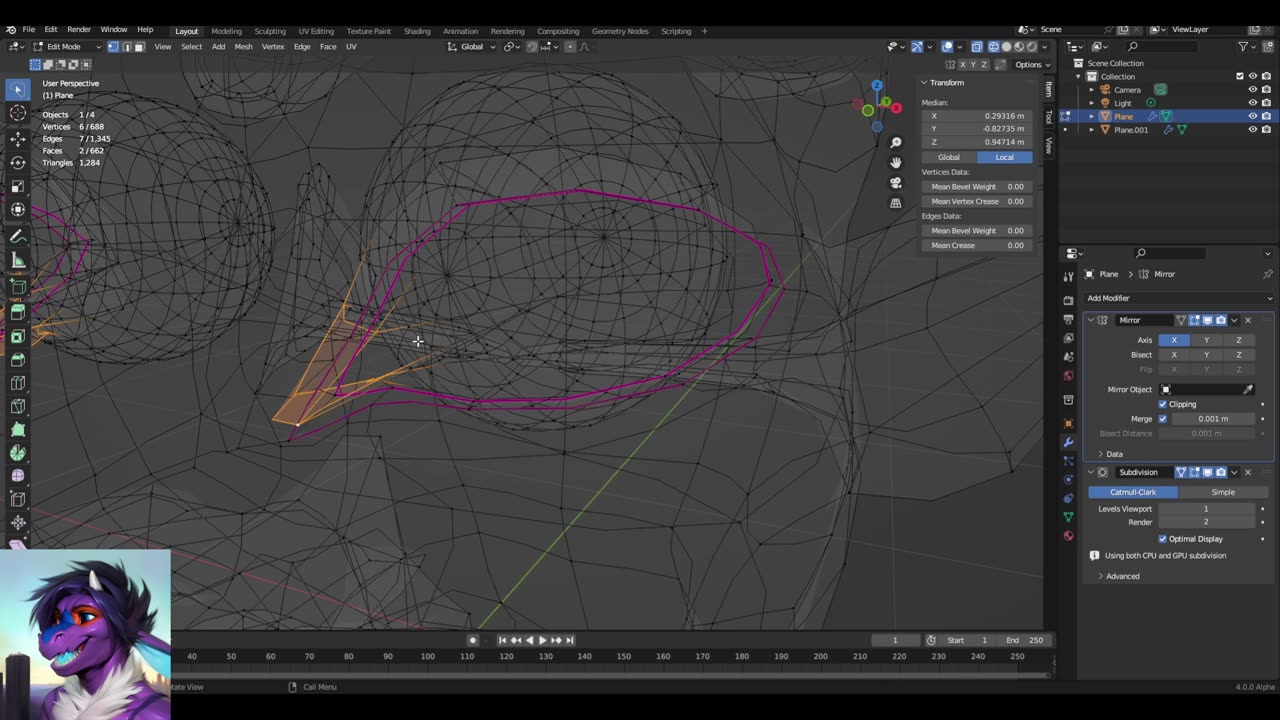Click the viewport zoom magnifier icon
Screen dimensions: 1280x720
click(896, 143)
